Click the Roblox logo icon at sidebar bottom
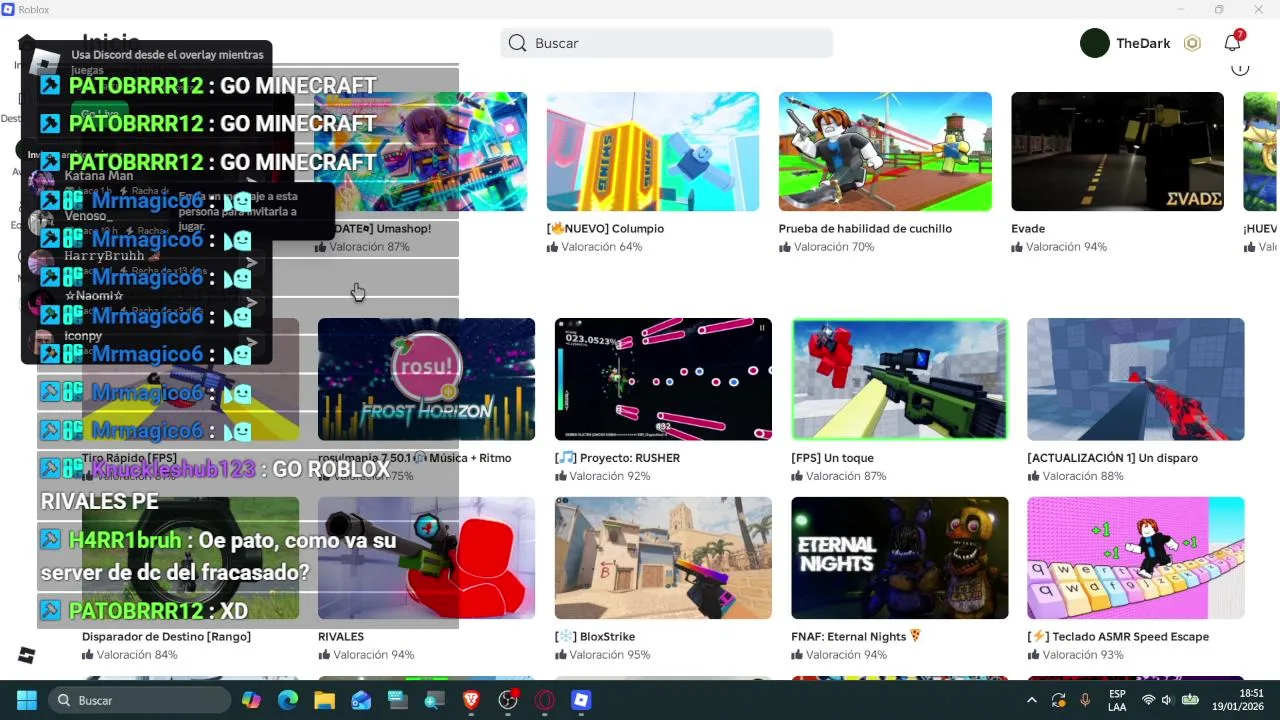Image resolution: width=1280 pixels, height=720 pixels. [x=27, y=655]
